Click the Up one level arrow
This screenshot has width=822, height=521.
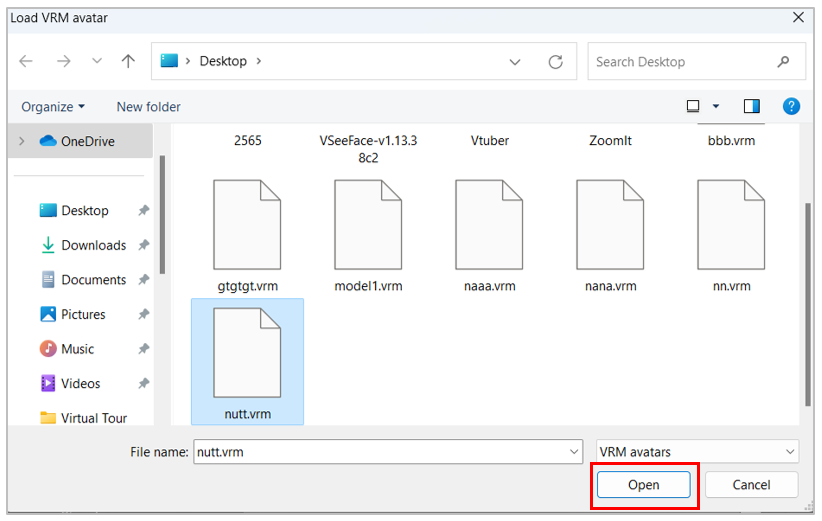(128, 61)
